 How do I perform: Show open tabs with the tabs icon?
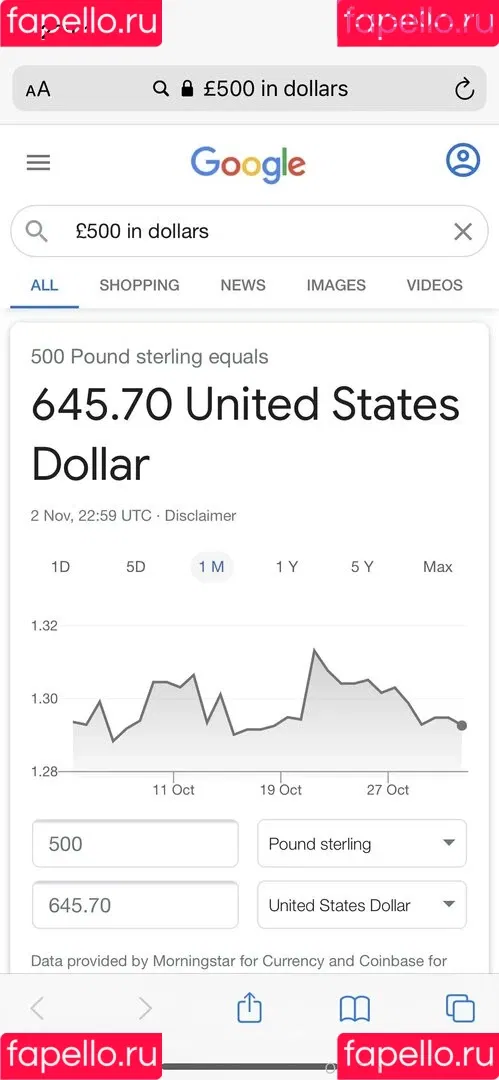(x=460, y=1009)
